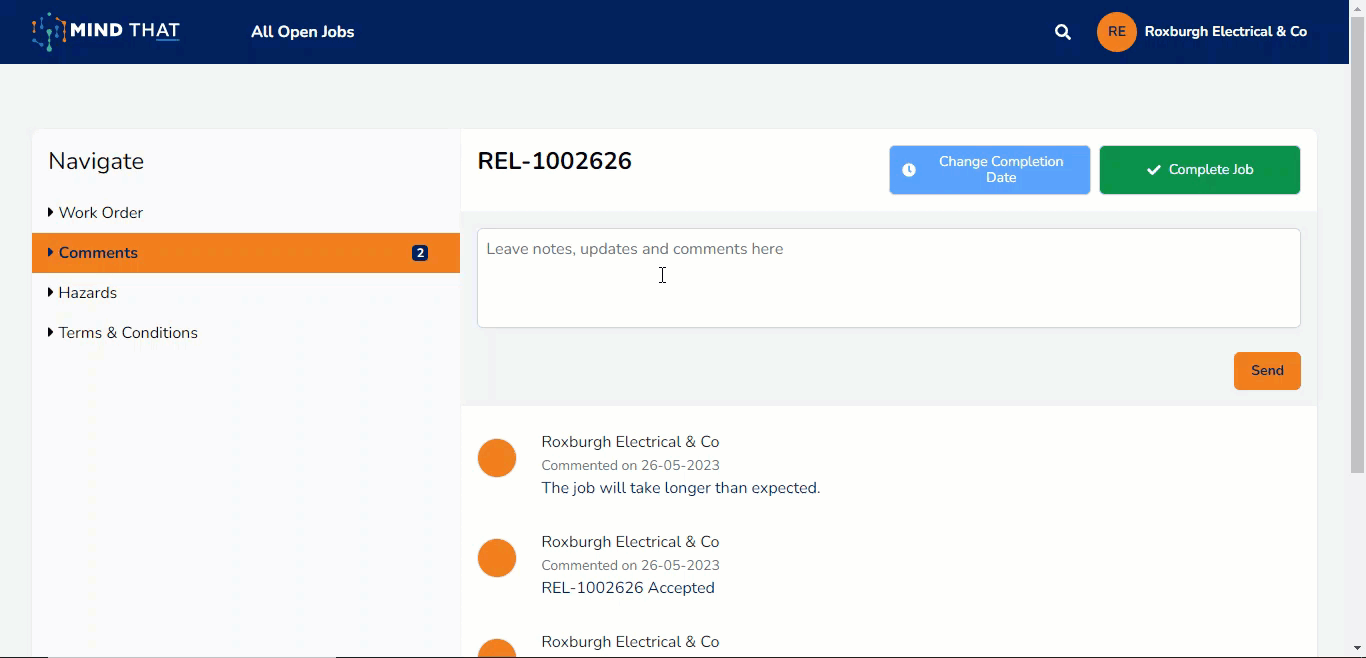Click avatar beside 'REL-1002626 Accepted' comment
Viewport: 1366px width, 658px height.
coord(497,558)
